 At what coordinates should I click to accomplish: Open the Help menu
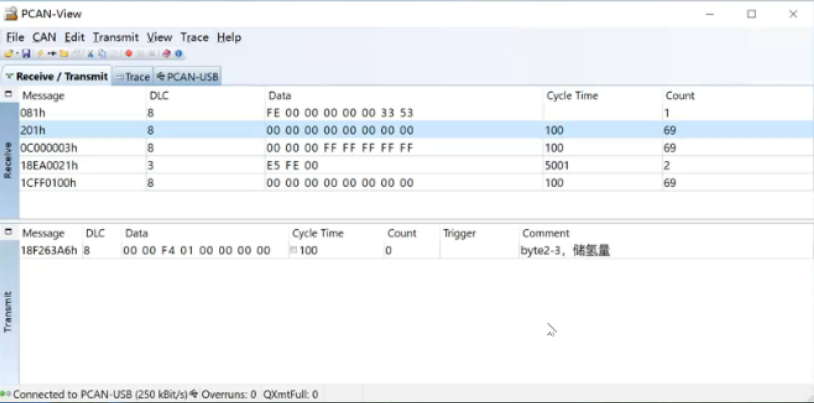pyautogui.click(x=229, y=37)
